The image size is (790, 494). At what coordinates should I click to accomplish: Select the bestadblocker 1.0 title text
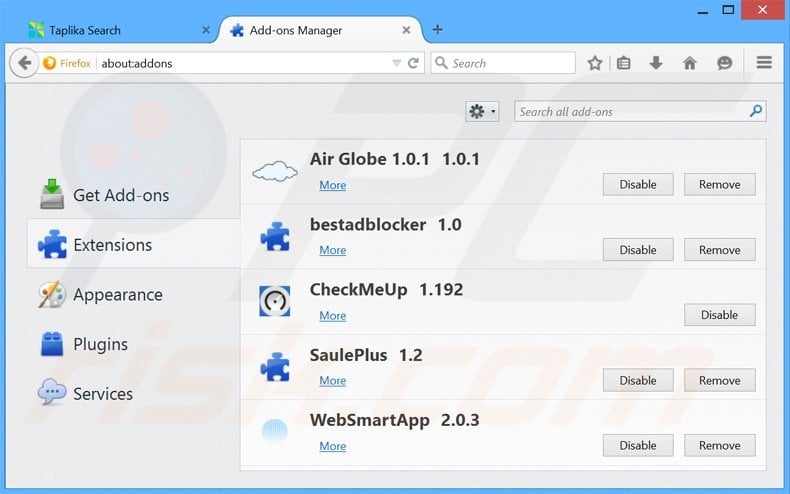click(x=385, y=225)
